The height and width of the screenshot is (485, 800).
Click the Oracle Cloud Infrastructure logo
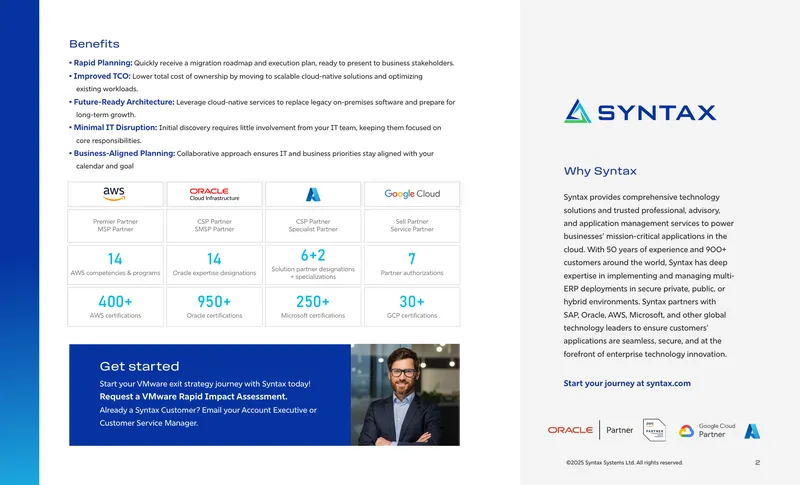point(214,194)
